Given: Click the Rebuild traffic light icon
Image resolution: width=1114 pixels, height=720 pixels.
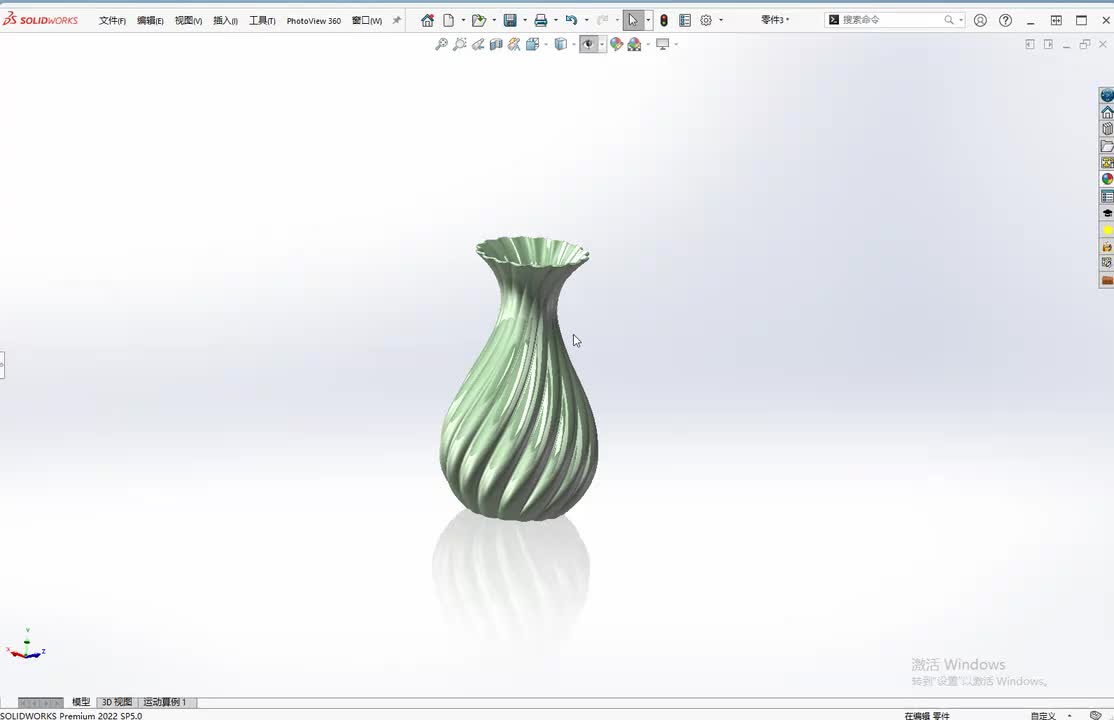Looking at the screenshot, I should [664, 21].
